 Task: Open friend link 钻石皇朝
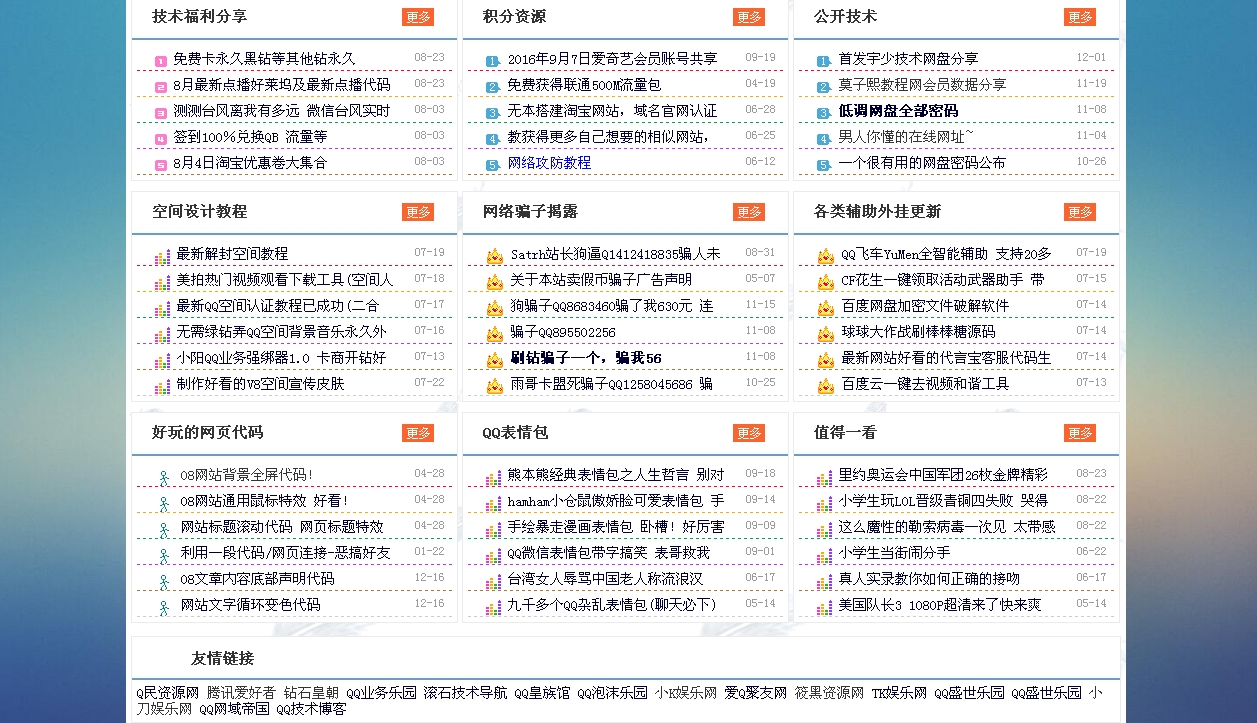tap(311, 693)
